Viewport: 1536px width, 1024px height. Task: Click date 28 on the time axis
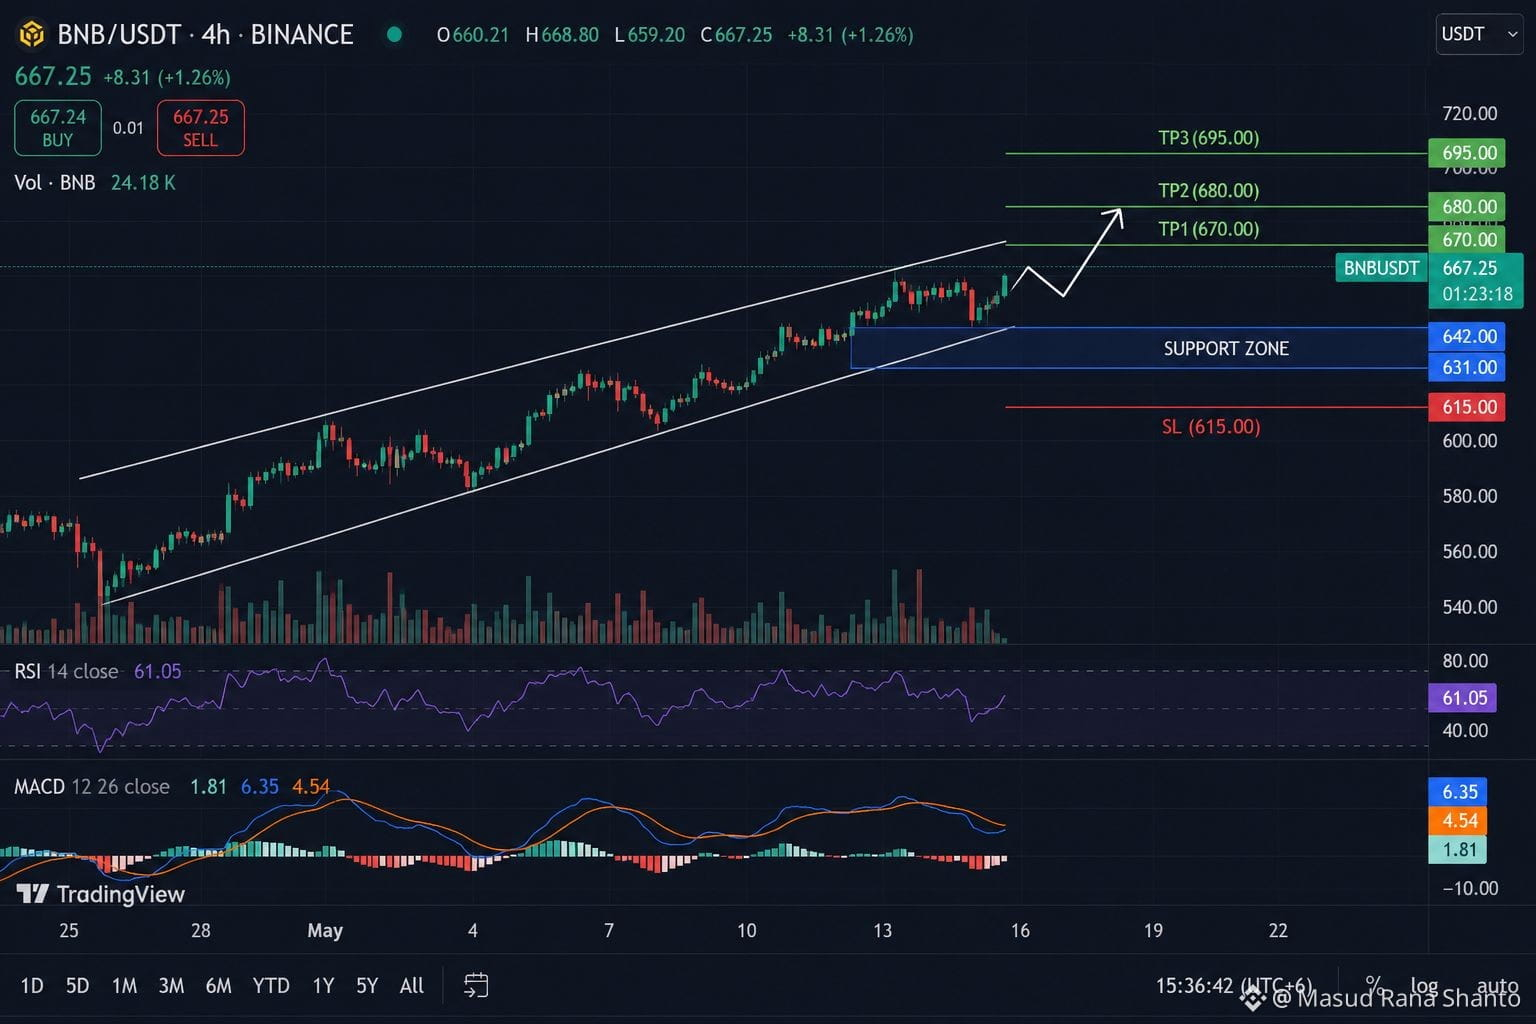(x=201, y=931)
